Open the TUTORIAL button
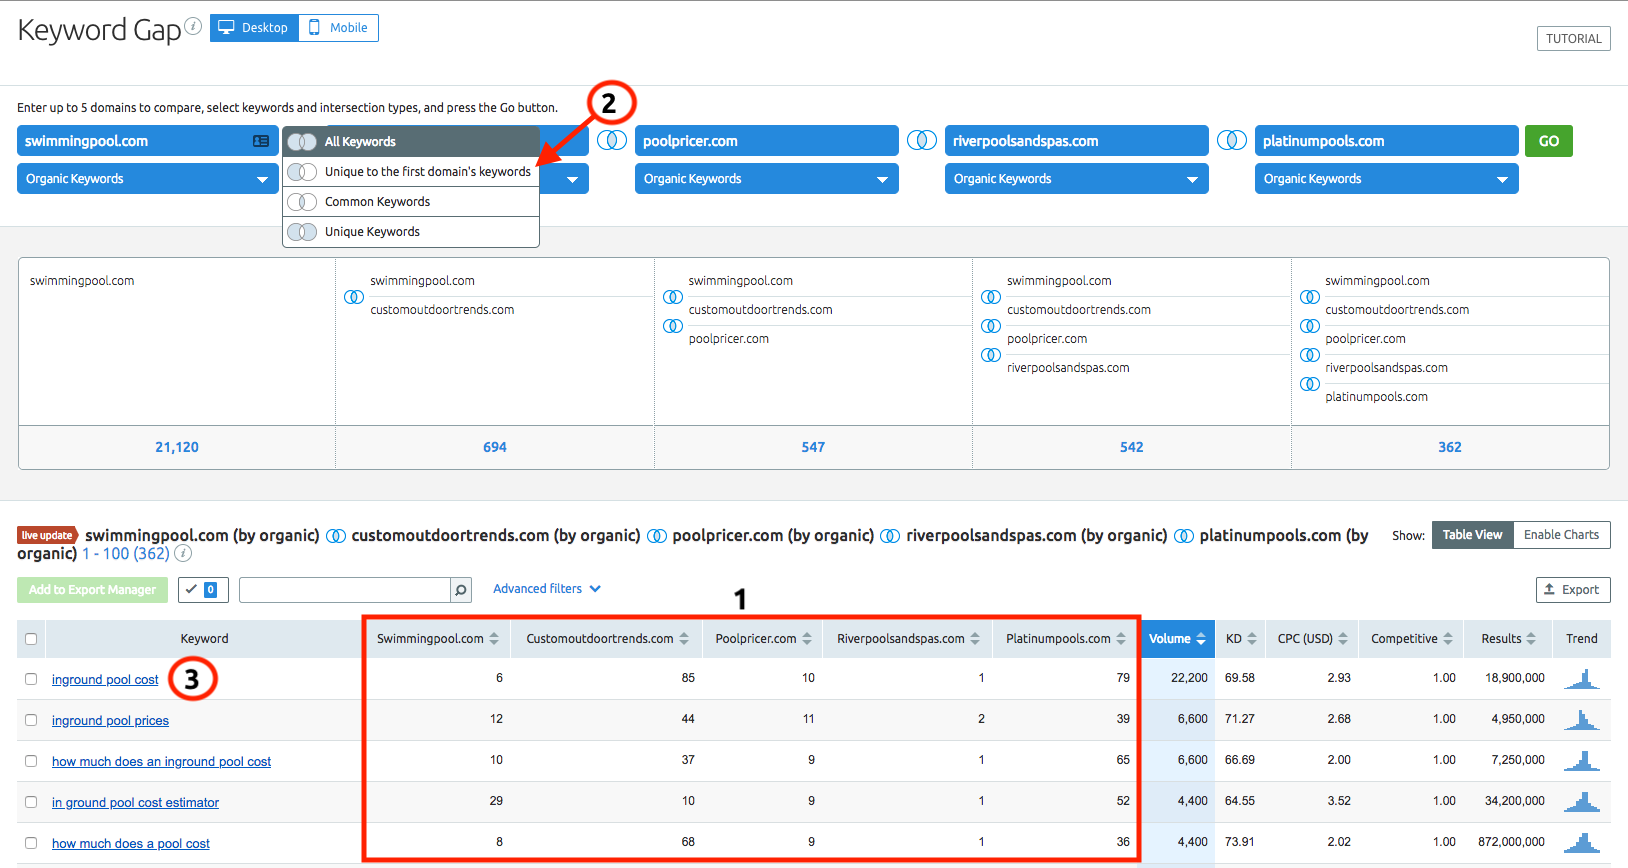The image size is (1628, 868). point(1573,39)
